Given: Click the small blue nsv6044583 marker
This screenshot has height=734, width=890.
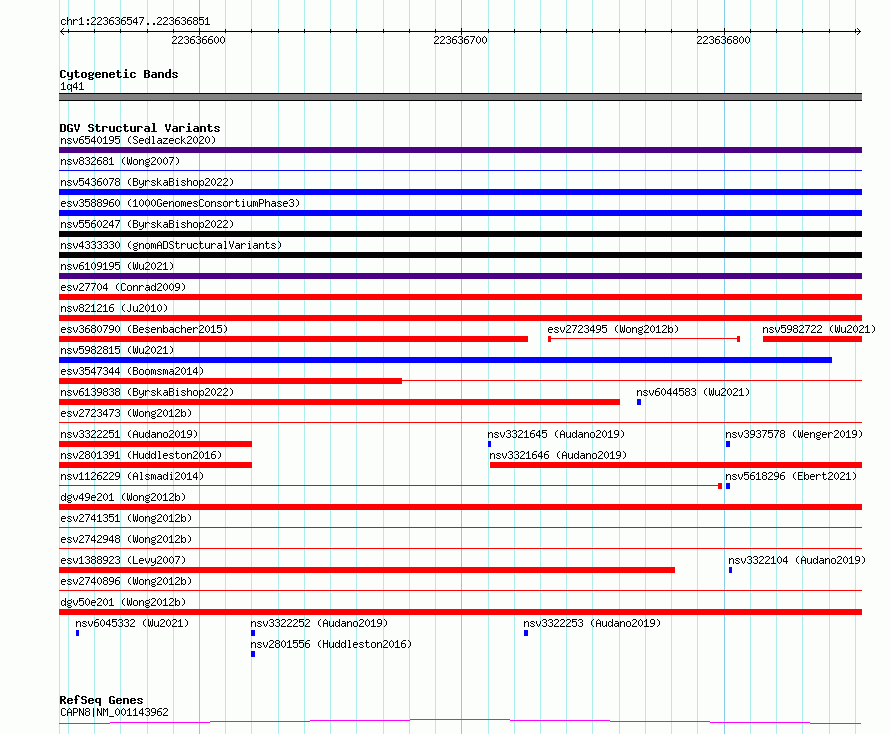Looking at the screenshot, I should coord(639,402).
